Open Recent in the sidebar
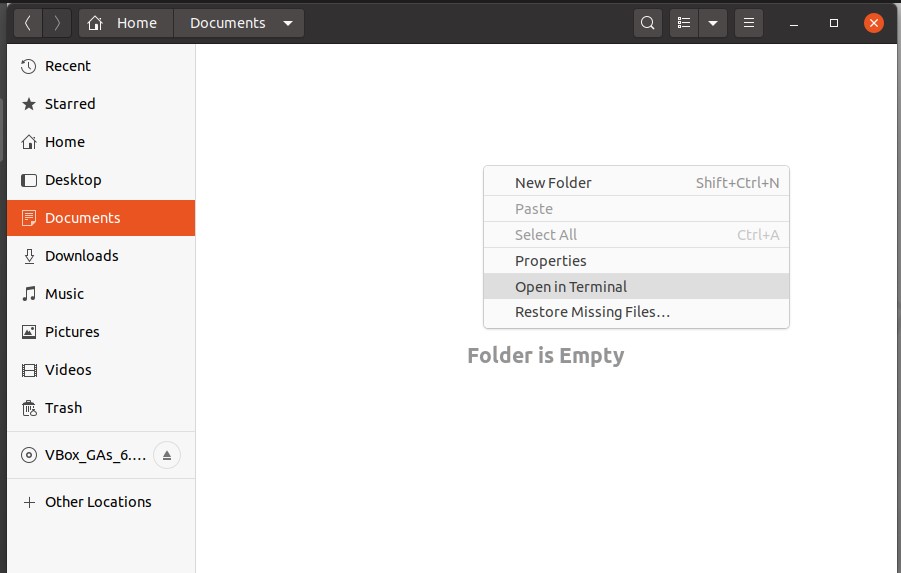901x573 pixels. (x=67, y=66)
